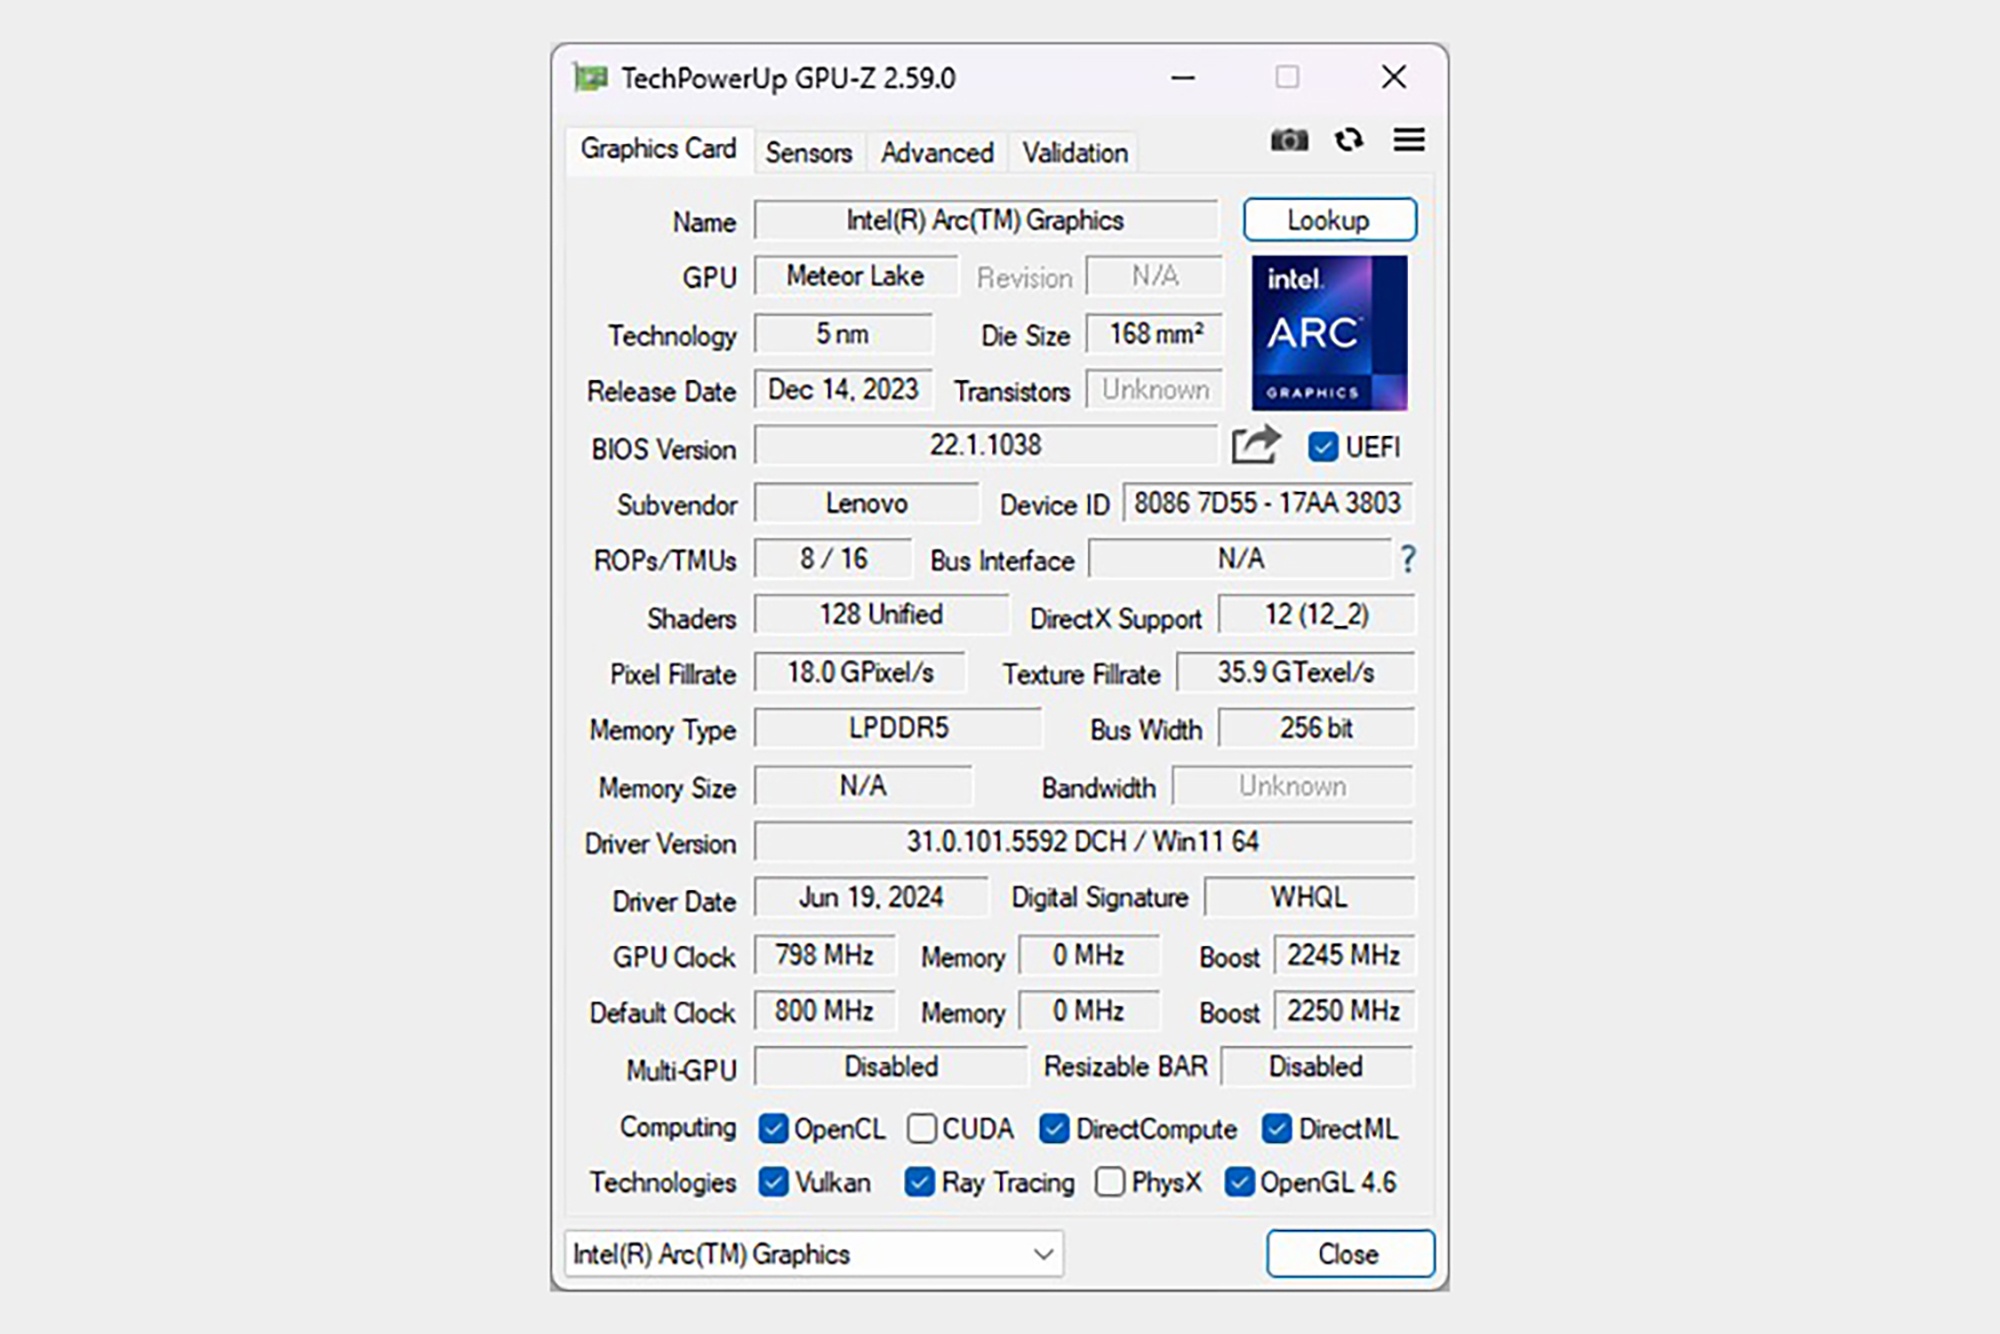Click the Bus Interface question mark
Viewport: 2000px width, 1334px height.
1408,559
